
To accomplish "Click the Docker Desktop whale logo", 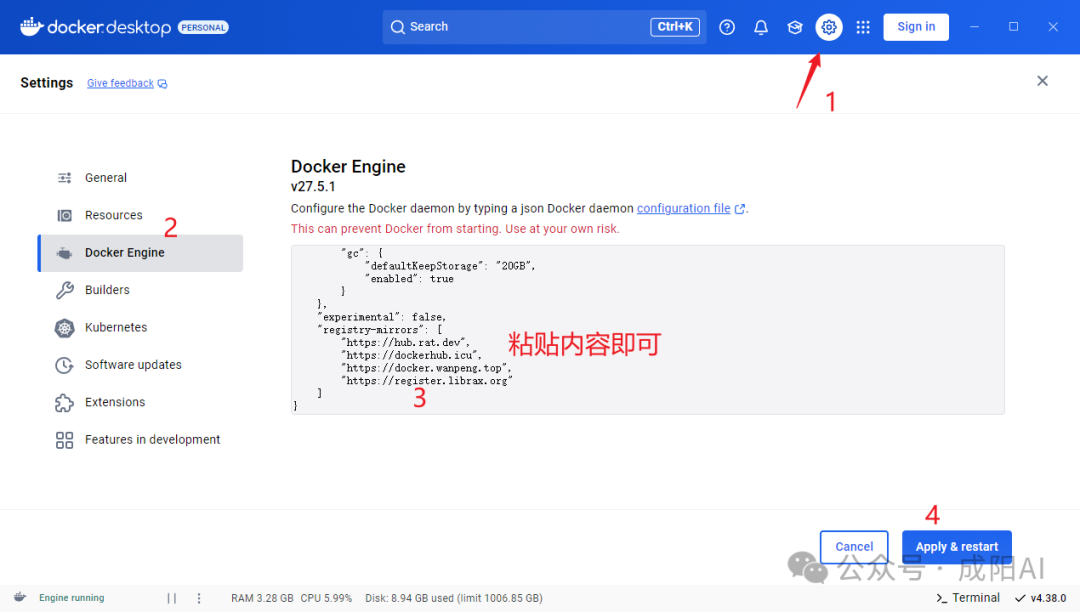I will (32, 26).
